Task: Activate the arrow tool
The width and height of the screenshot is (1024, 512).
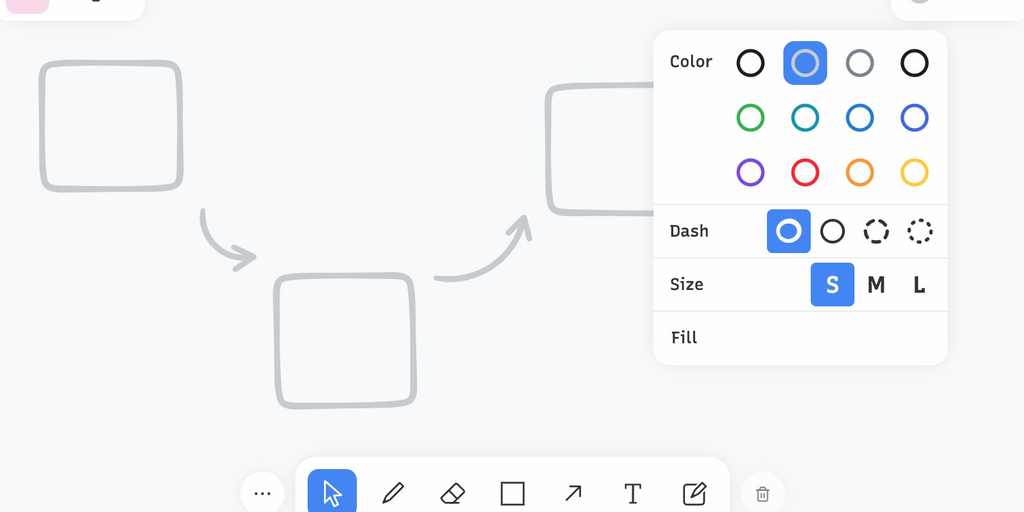Action: click(x=573, y=493)
